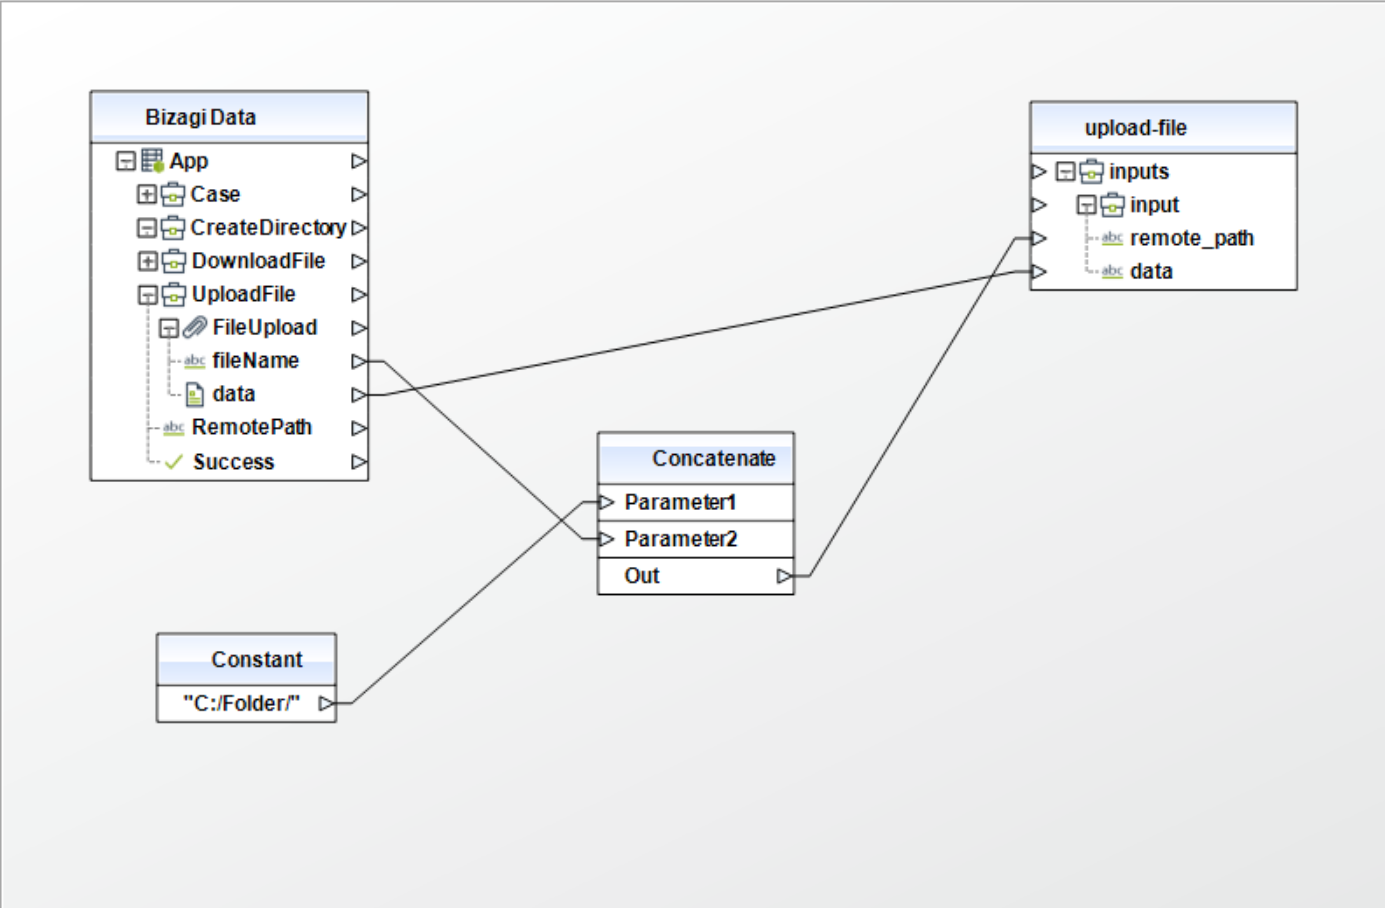Click the abc icon beside data in upload-file
Viewport: 1385px width, 908px height.
click(1112, 272)
